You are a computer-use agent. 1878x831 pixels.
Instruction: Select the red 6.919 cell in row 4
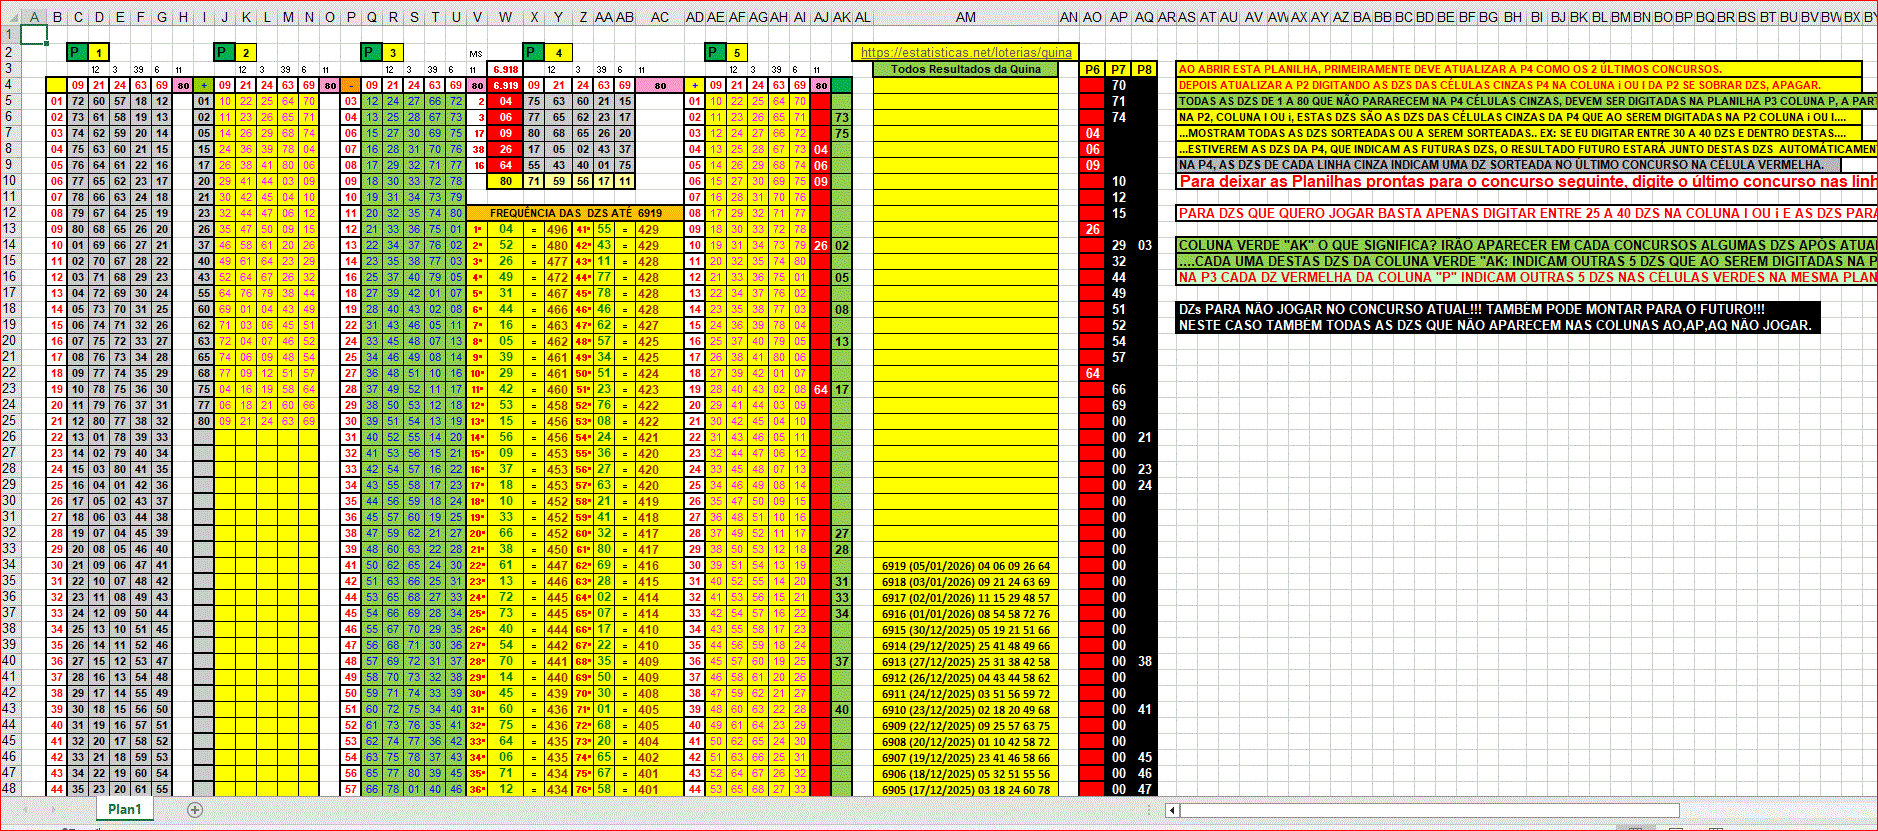505,86
